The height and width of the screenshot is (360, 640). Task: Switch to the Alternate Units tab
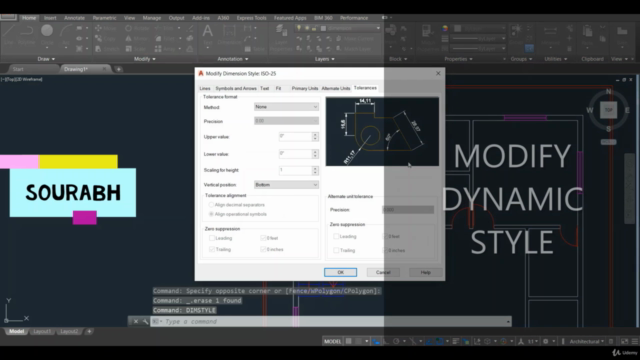(x=336, y=88)
